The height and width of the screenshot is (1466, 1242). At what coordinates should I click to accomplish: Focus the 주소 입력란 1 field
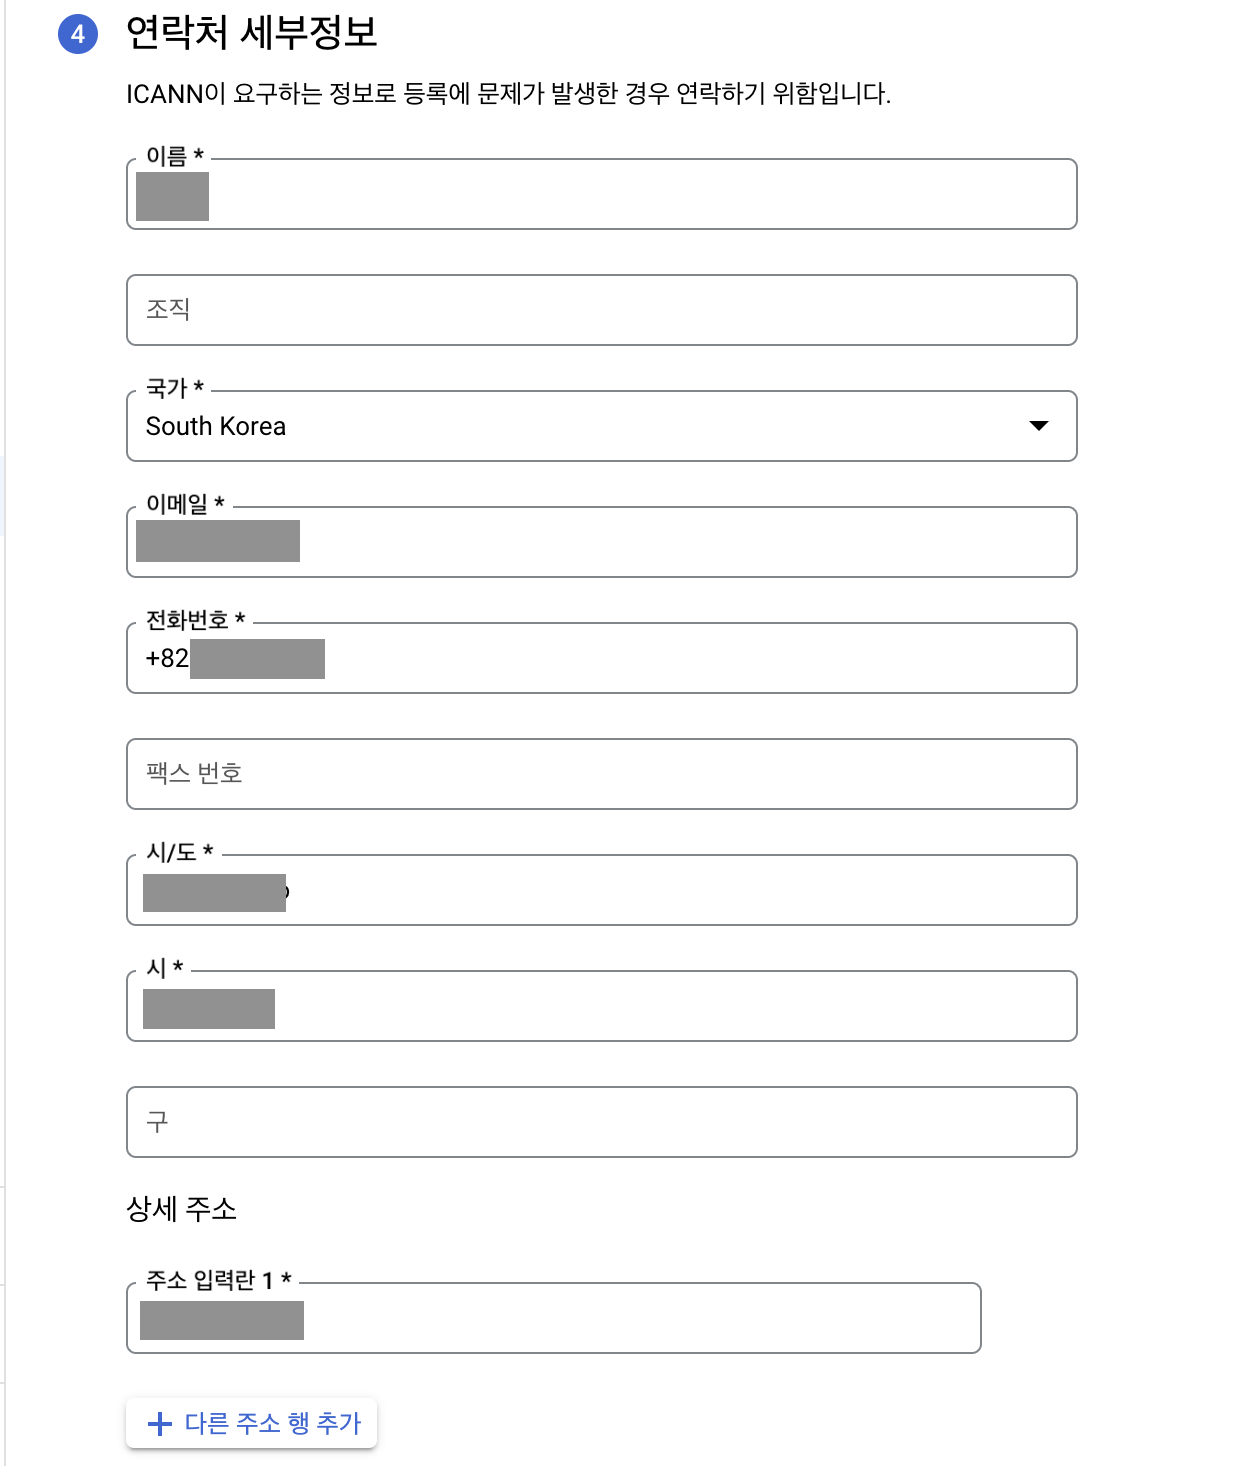(554, 1318)
